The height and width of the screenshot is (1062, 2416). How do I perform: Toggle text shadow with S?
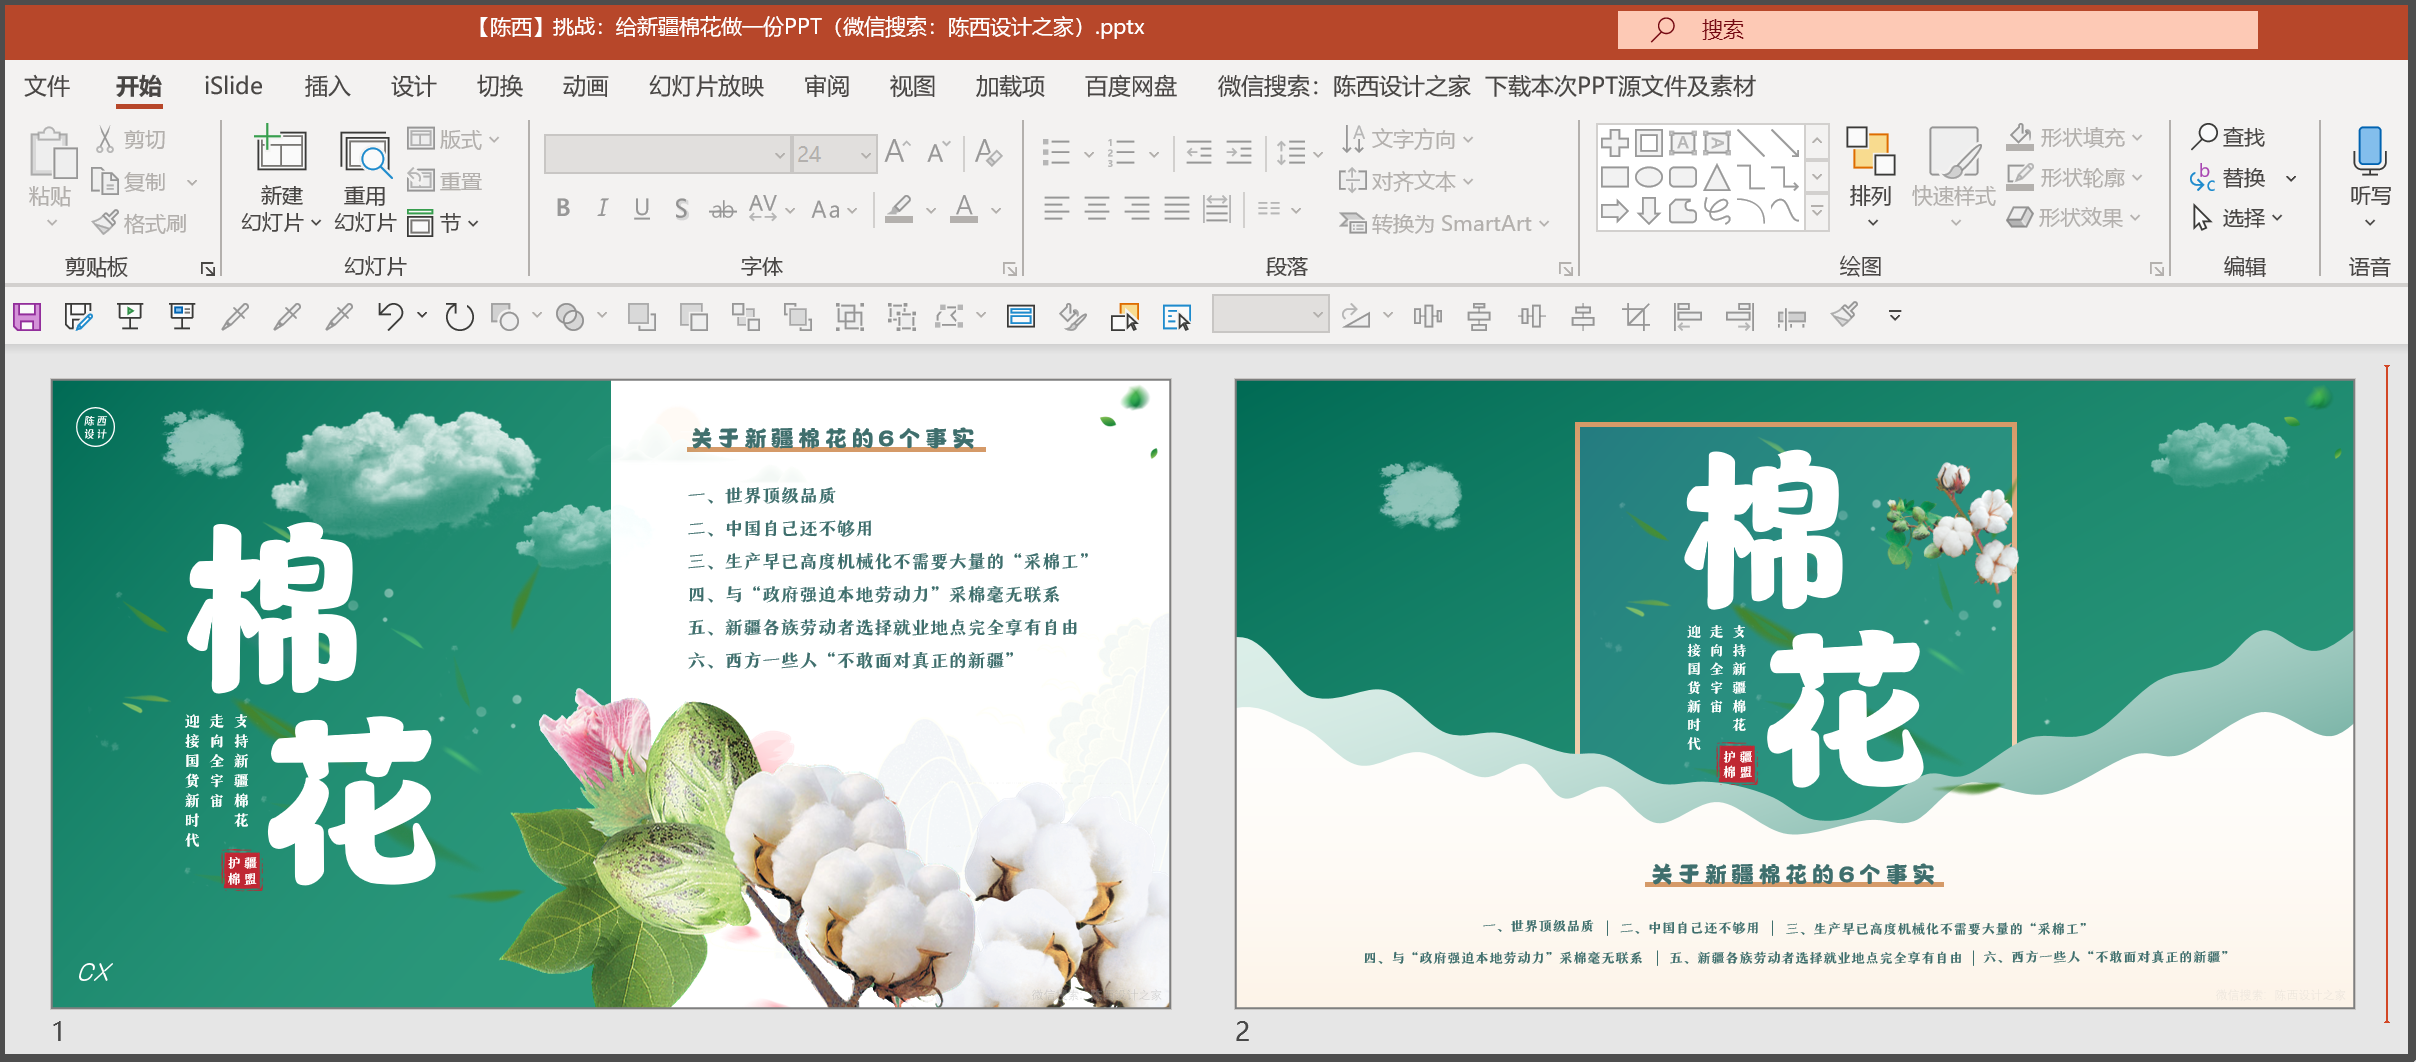point(681,208)
